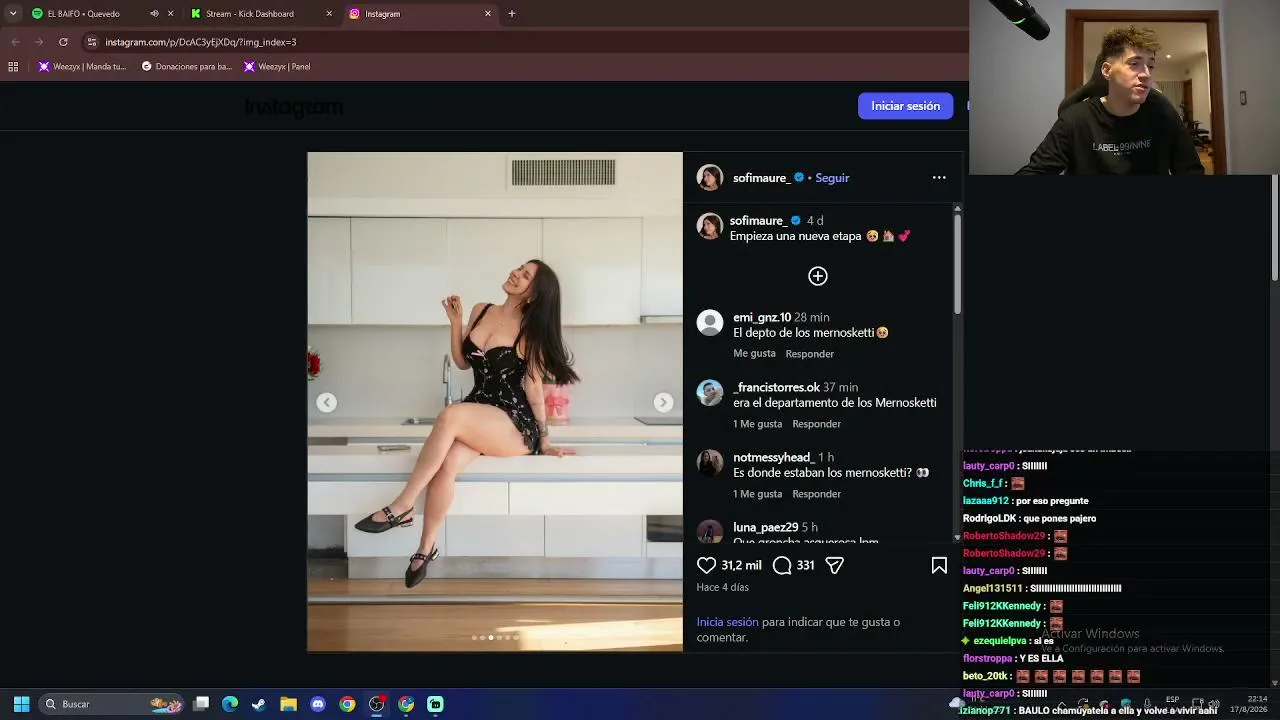Reply to emi_gnz.10's comment

coord(810,354)
